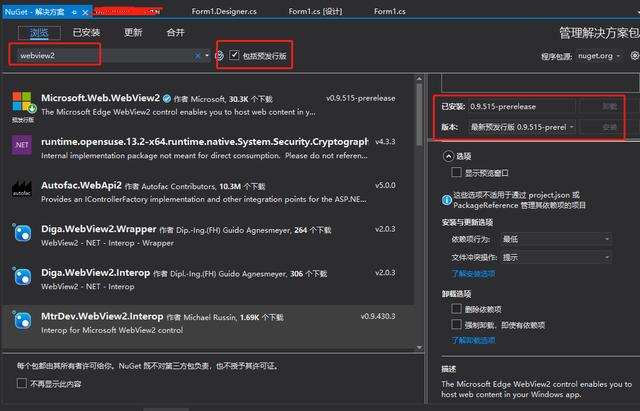Click the Autofac.WebApi2 package icon
Screen dimensions: 640x411
tap(22, 189)
